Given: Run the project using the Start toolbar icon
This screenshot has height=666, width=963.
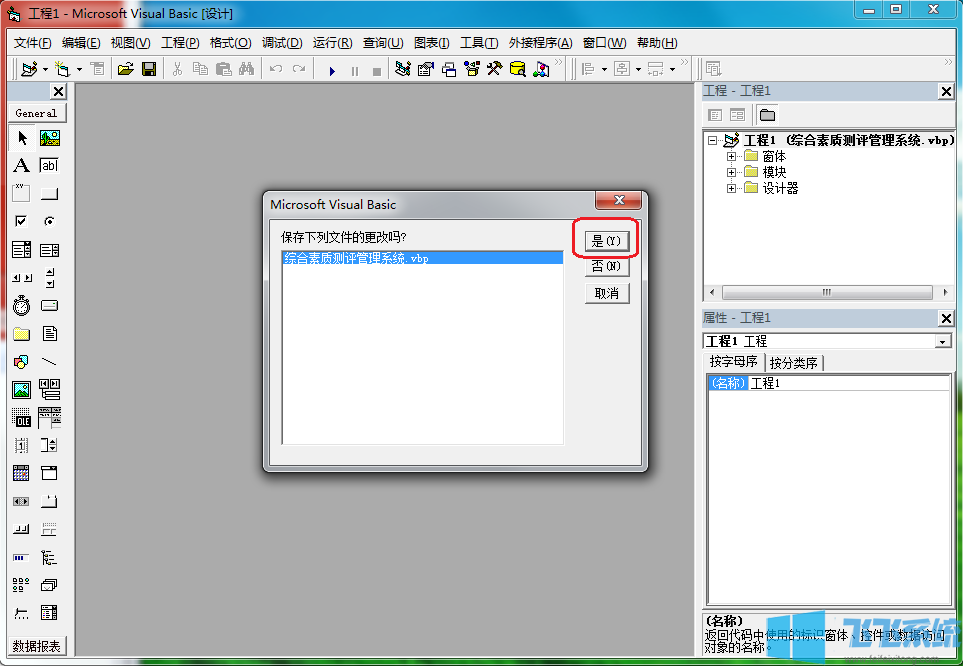Looking at the screenshot, I should tap(332, 69).
